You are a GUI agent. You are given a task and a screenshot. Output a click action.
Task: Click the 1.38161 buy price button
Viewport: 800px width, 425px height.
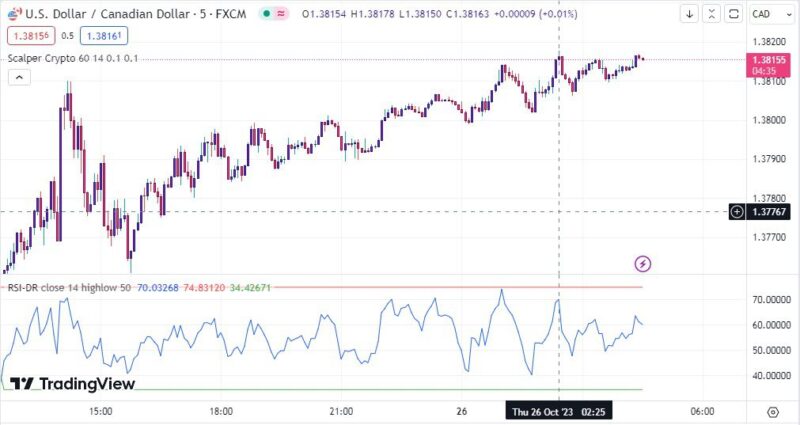104,36
